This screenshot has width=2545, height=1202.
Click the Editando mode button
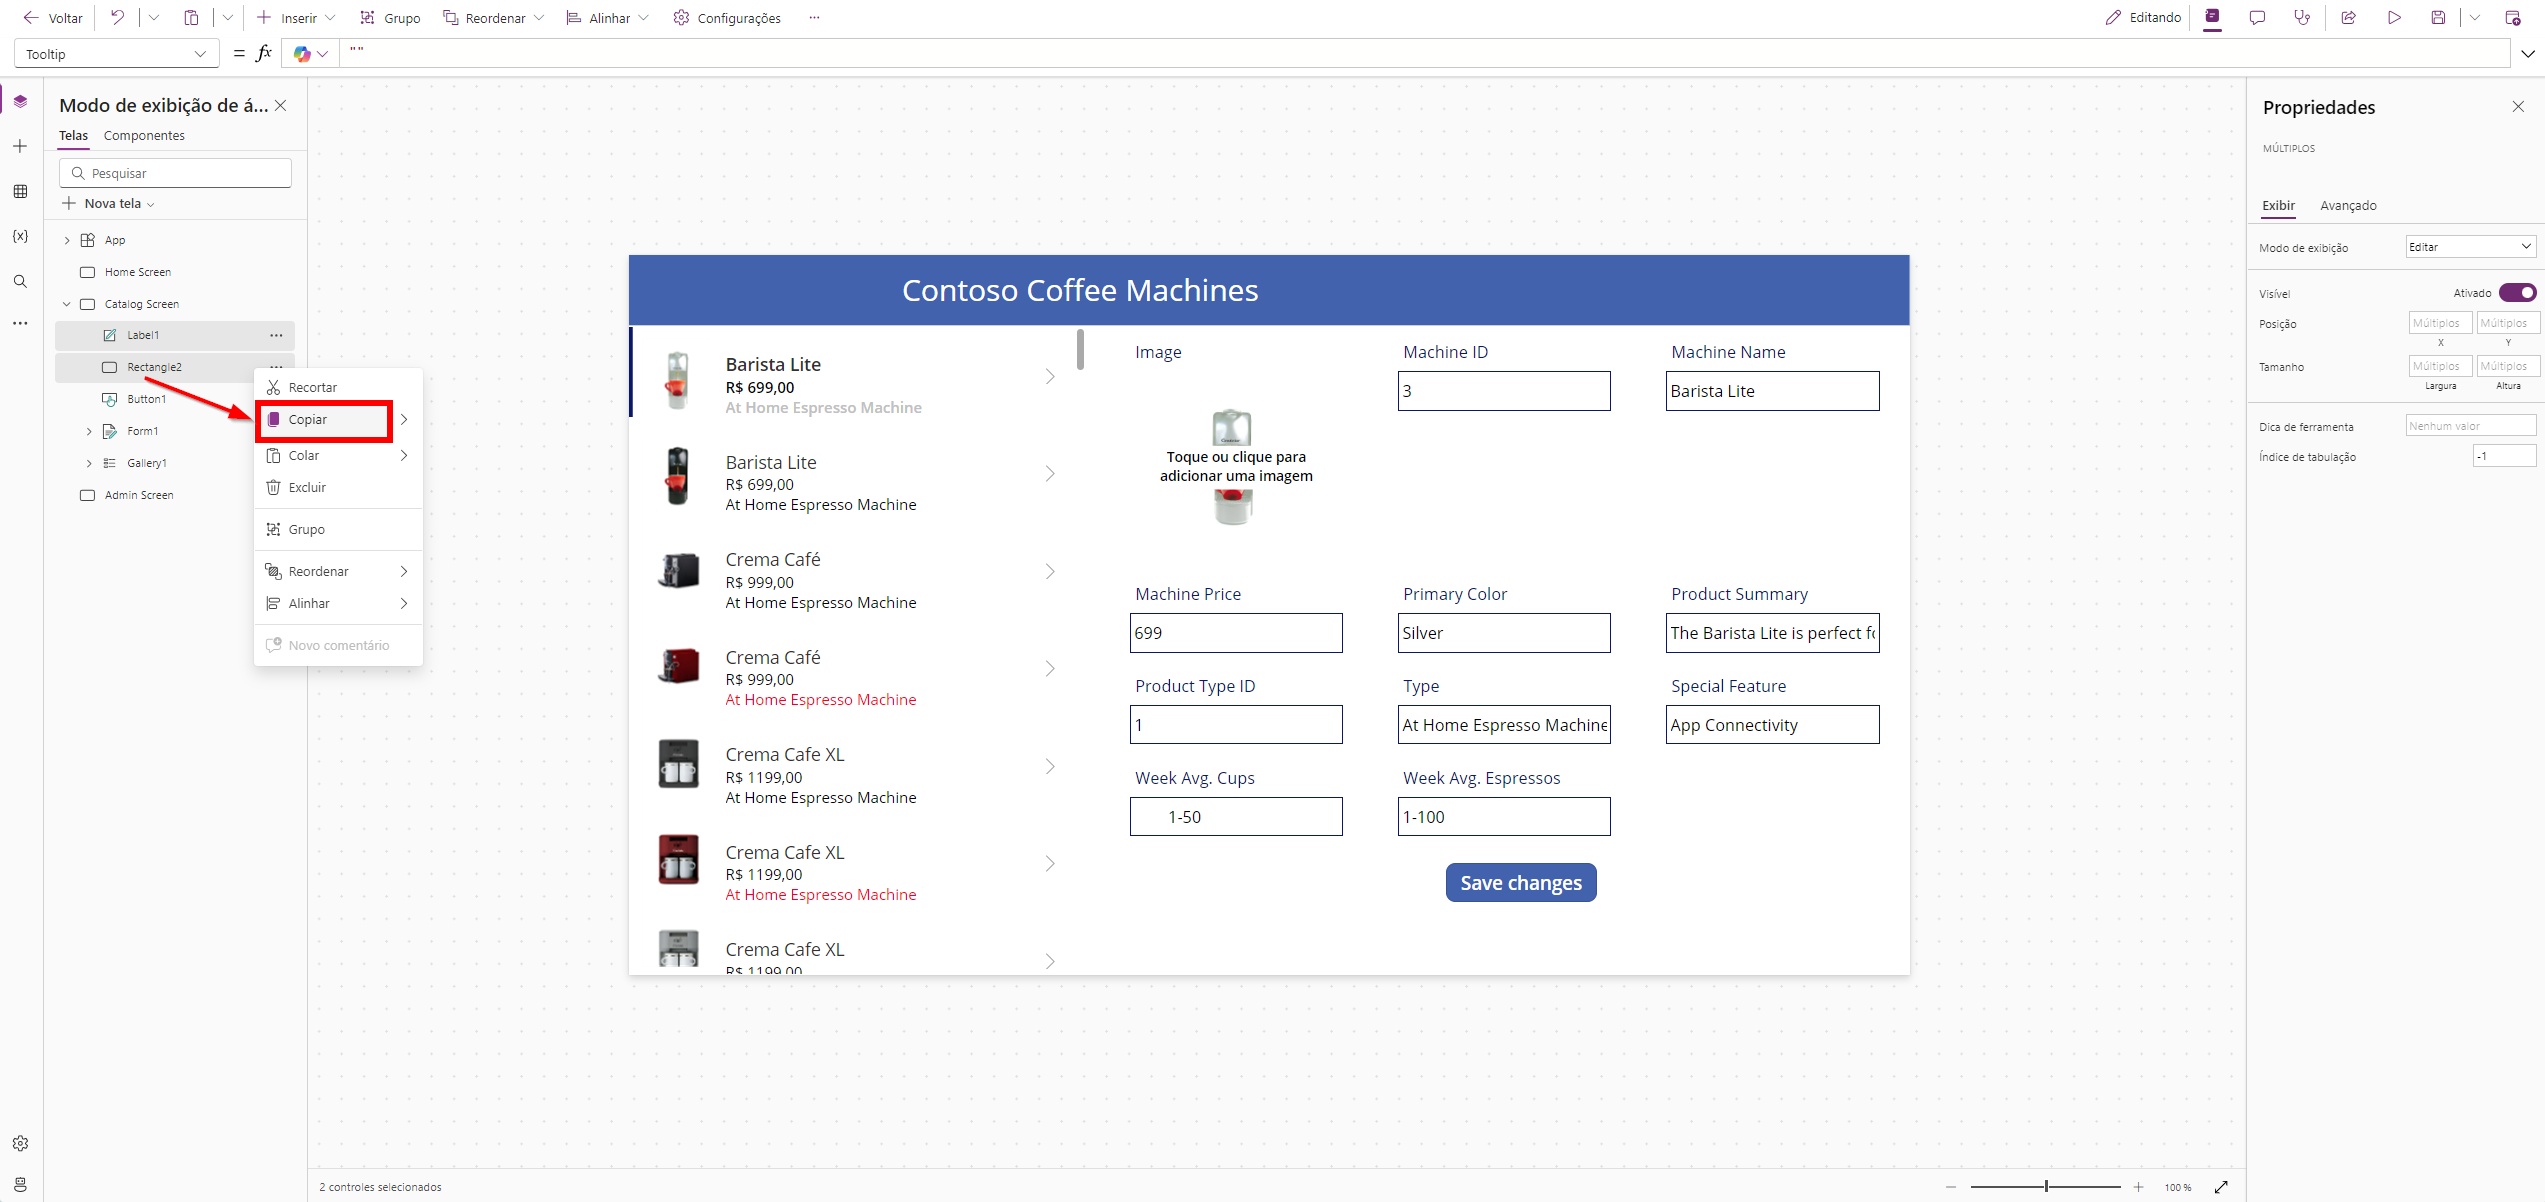coord(2143,18)
